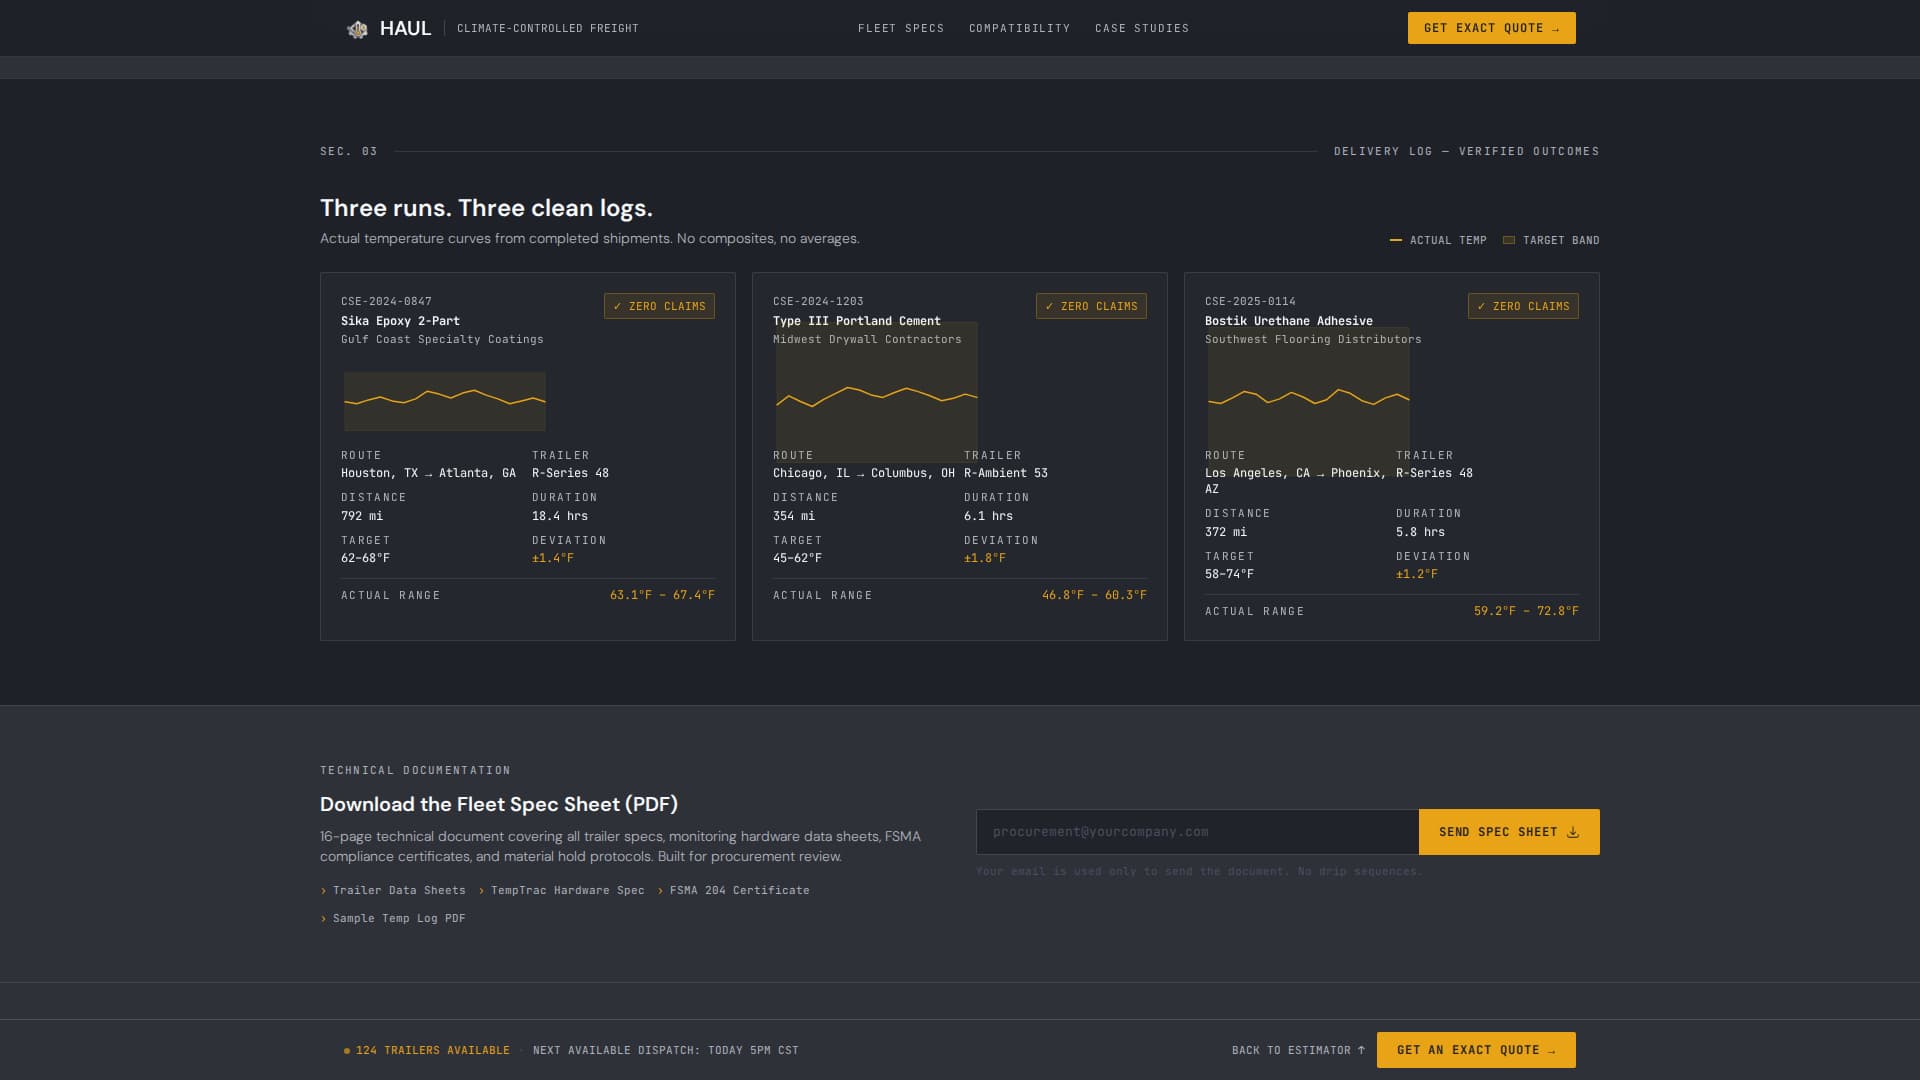Click the ±1.2°F deviation value
The image size is (1920, 1080).
click(x=1417, y=574)
